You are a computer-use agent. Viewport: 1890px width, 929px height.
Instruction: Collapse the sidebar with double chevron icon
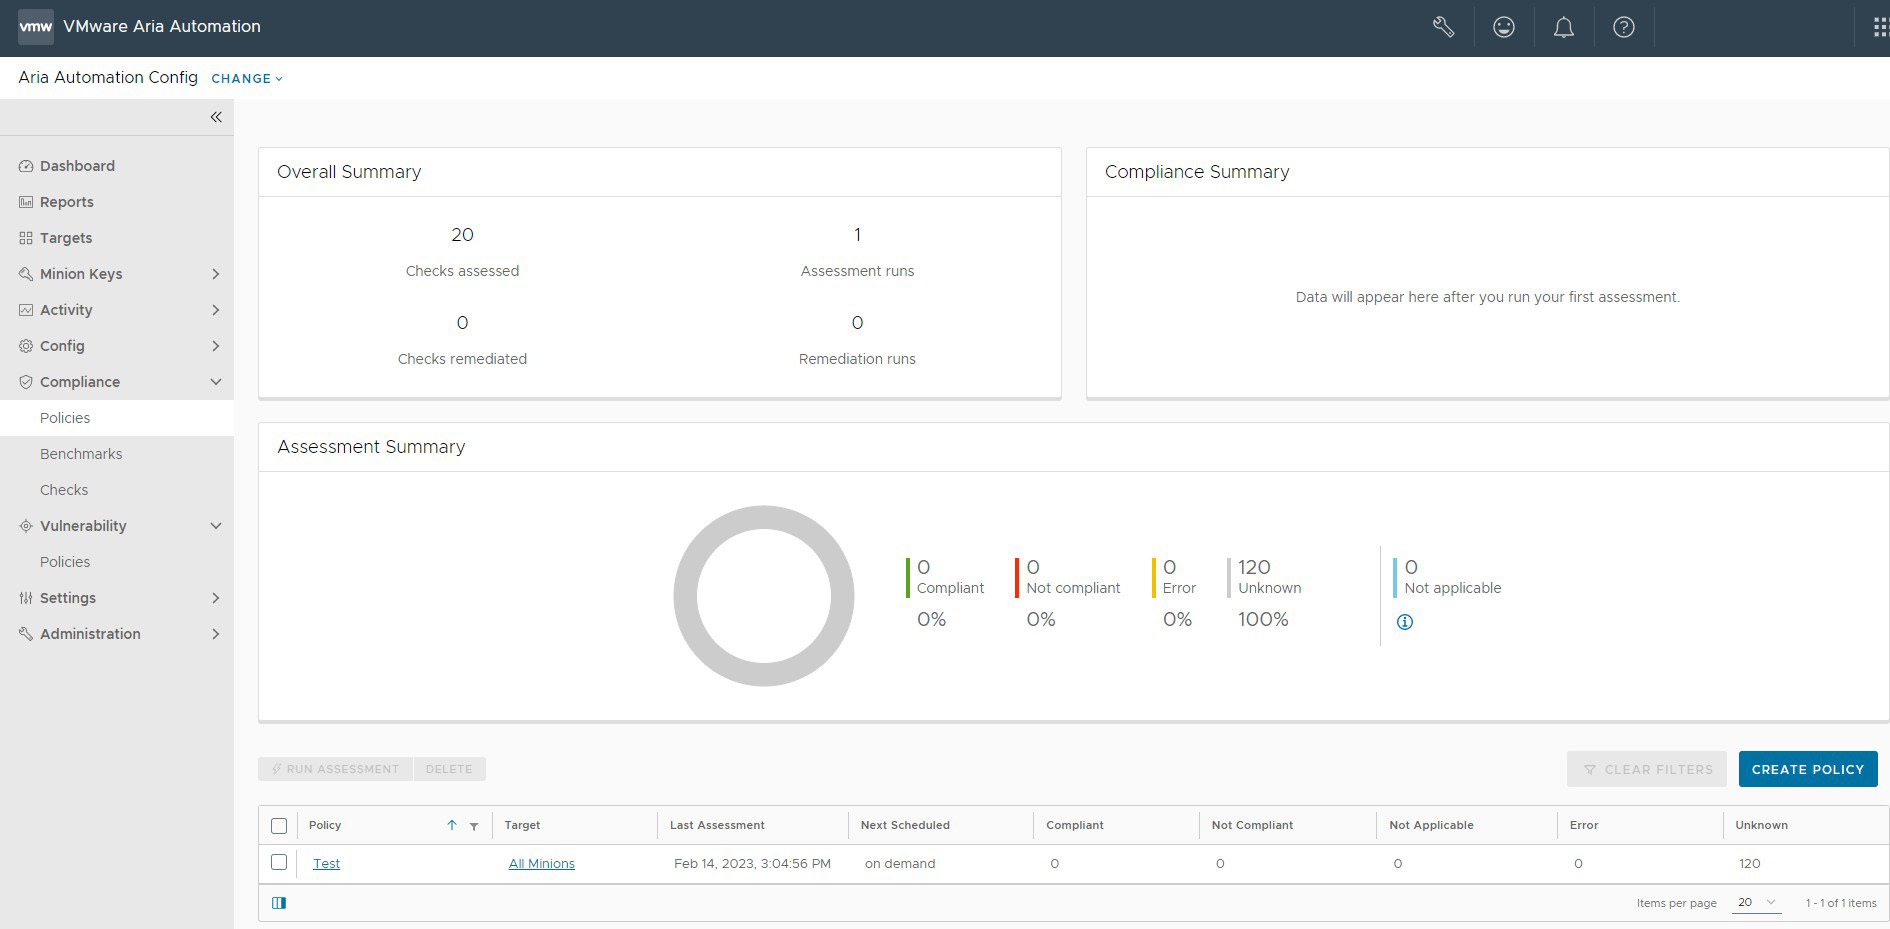pyautogui.click(x=216, y=117)
